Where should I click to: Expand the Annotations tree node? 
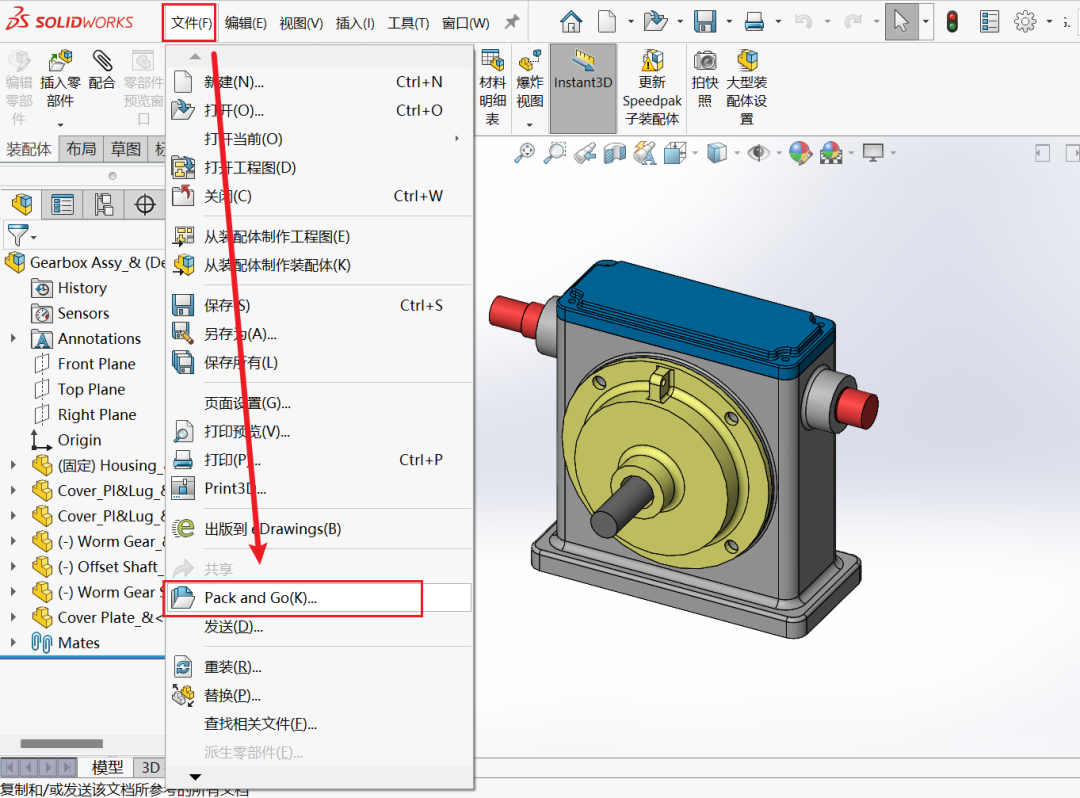[13, 339]
